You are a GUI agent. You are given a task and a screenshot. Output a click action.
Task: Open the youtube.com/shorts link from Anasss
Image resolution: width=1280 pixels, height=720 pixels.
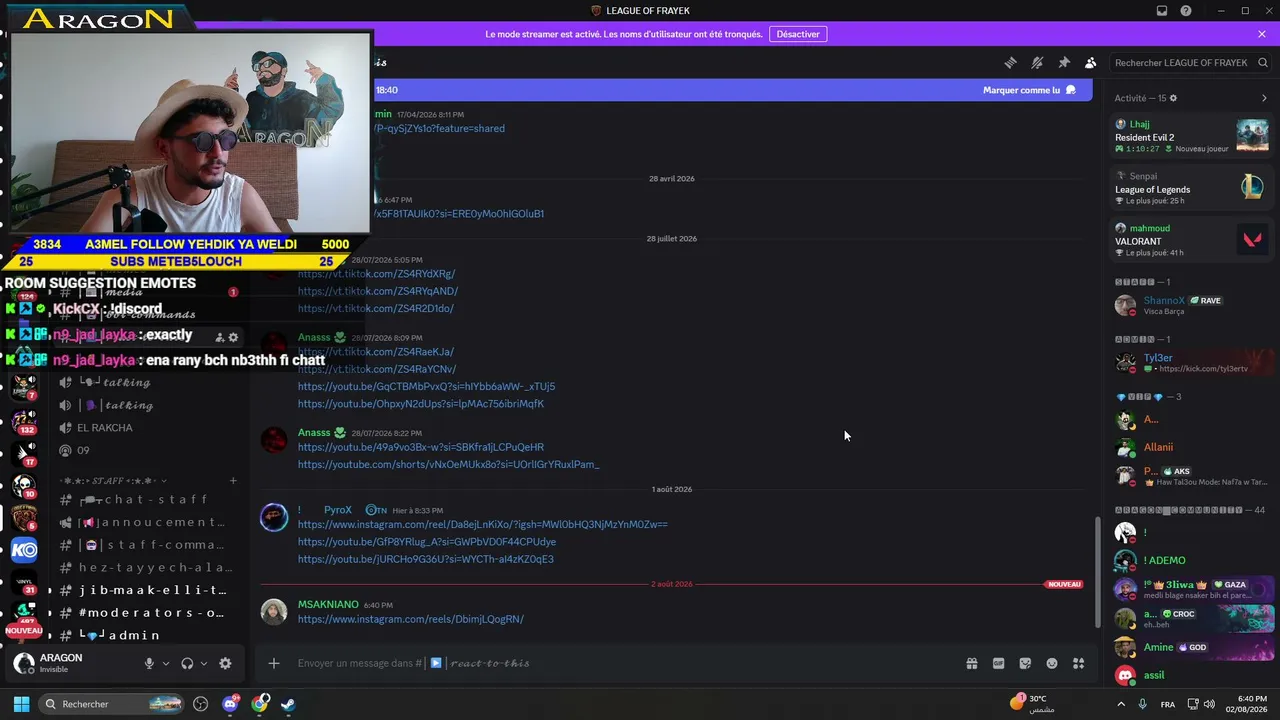448,465
